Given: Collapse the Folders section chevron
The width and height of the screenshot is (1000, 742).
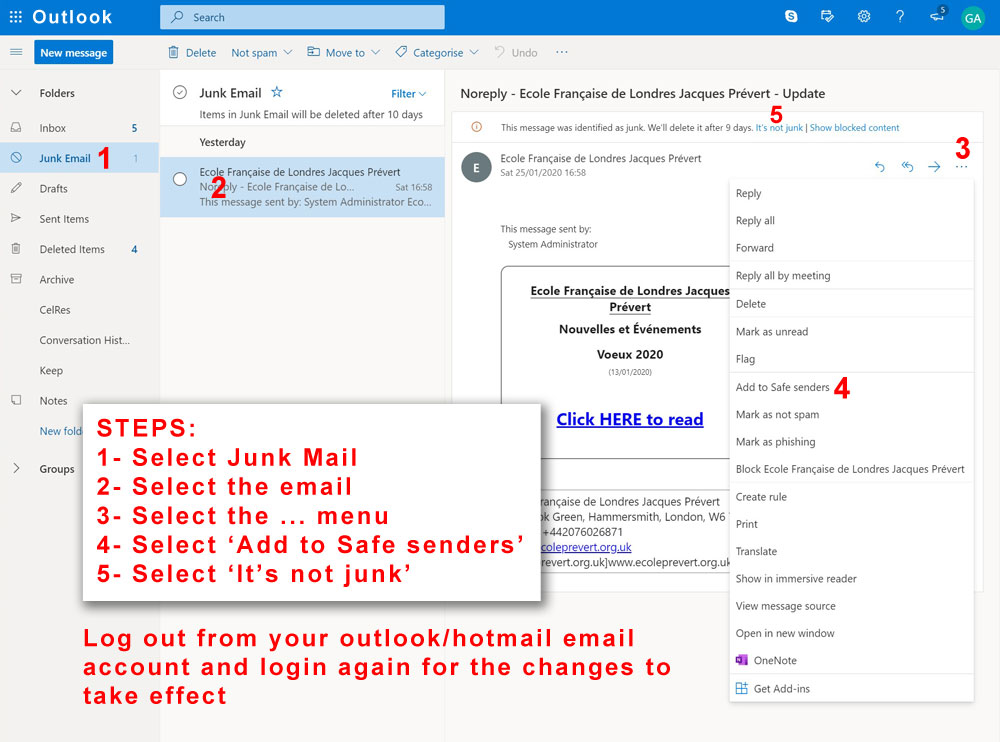Looking at the screenshot, I should (x=16, y=93).
